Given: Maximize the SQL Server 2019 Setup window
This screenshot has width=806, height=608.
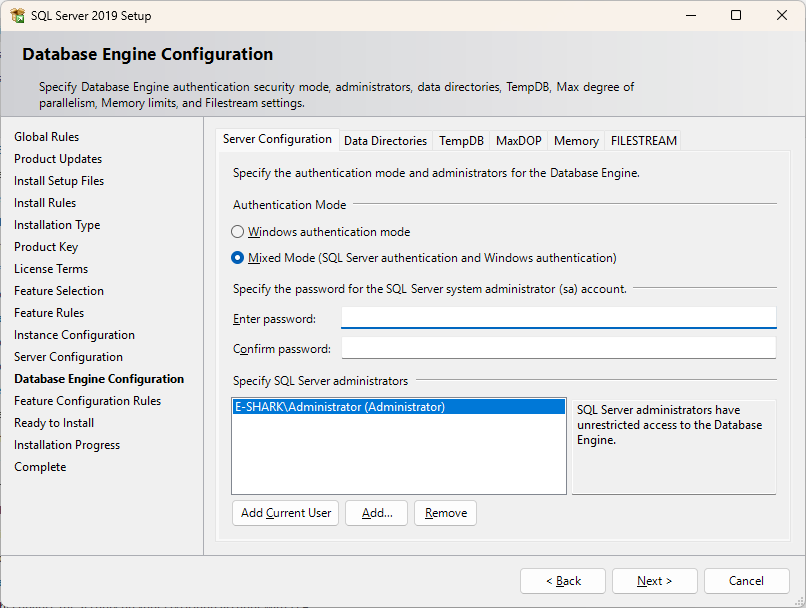Looking at the screenshot, I should 736,15.
